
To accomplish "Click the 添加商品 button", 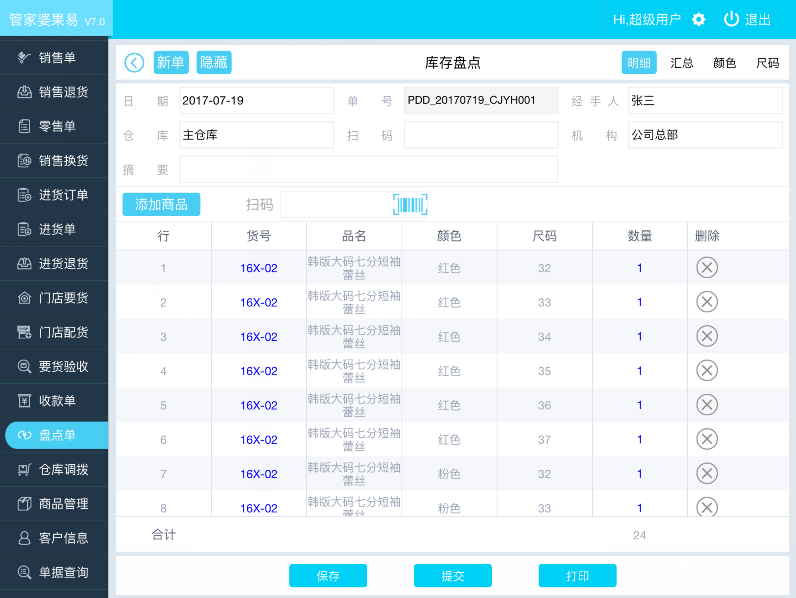I will coord(161,205).
